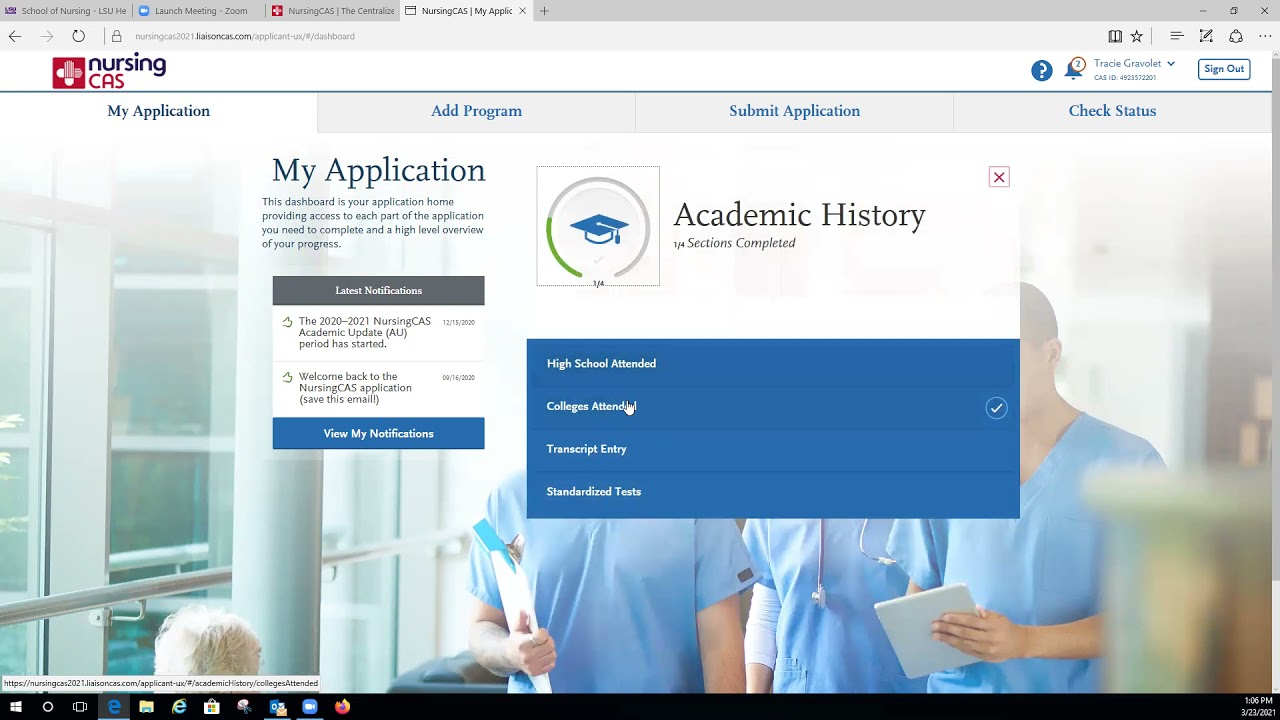The image size is (1280, 720).
Task: Open the Colleges Attended section
Action: [x=773, y=407]
